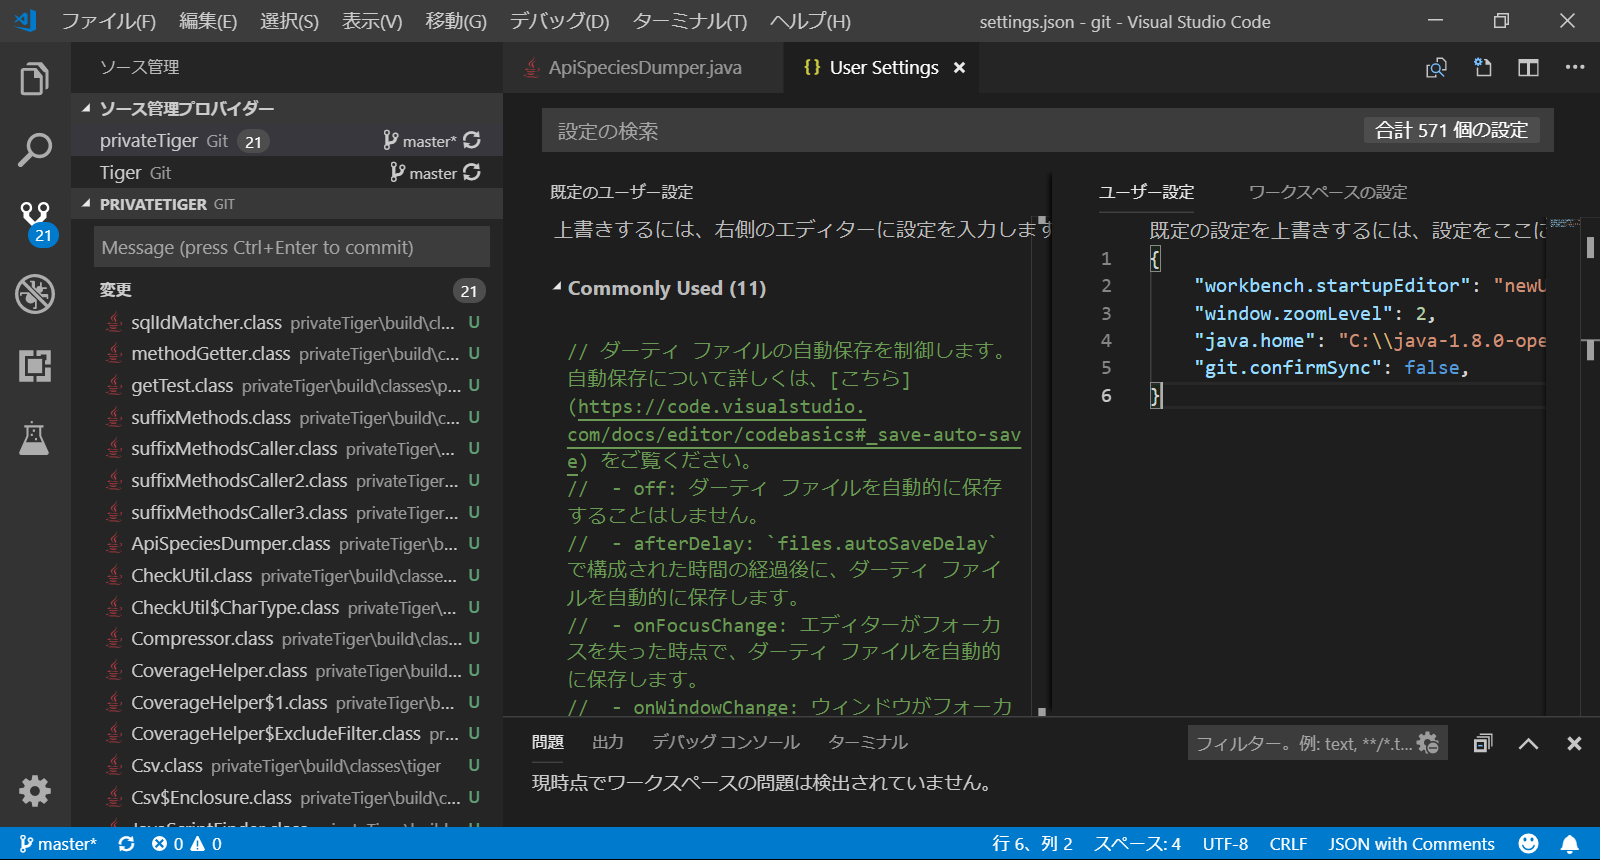This screenshot has height=860, width=1600.
Task: Open the 選択(S) menu
Action: (289, 21)
